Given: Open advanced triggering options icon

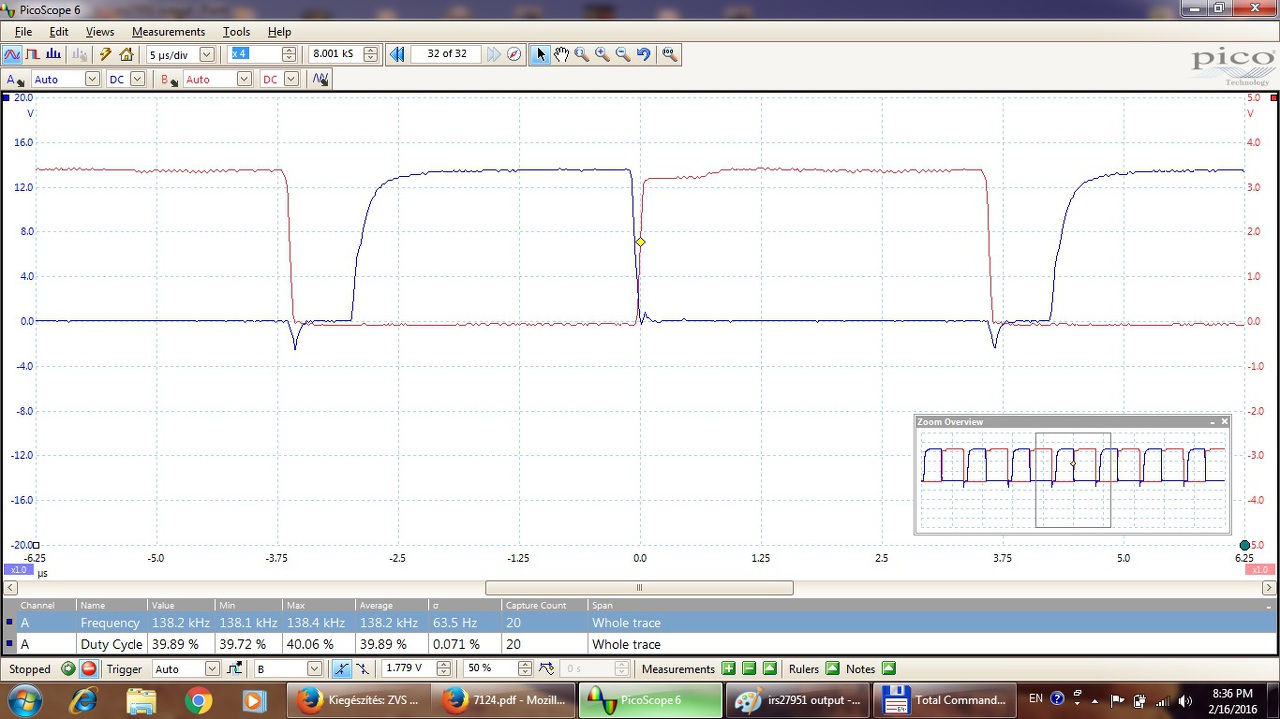Looking at the screenshot, I should point(235,669).
